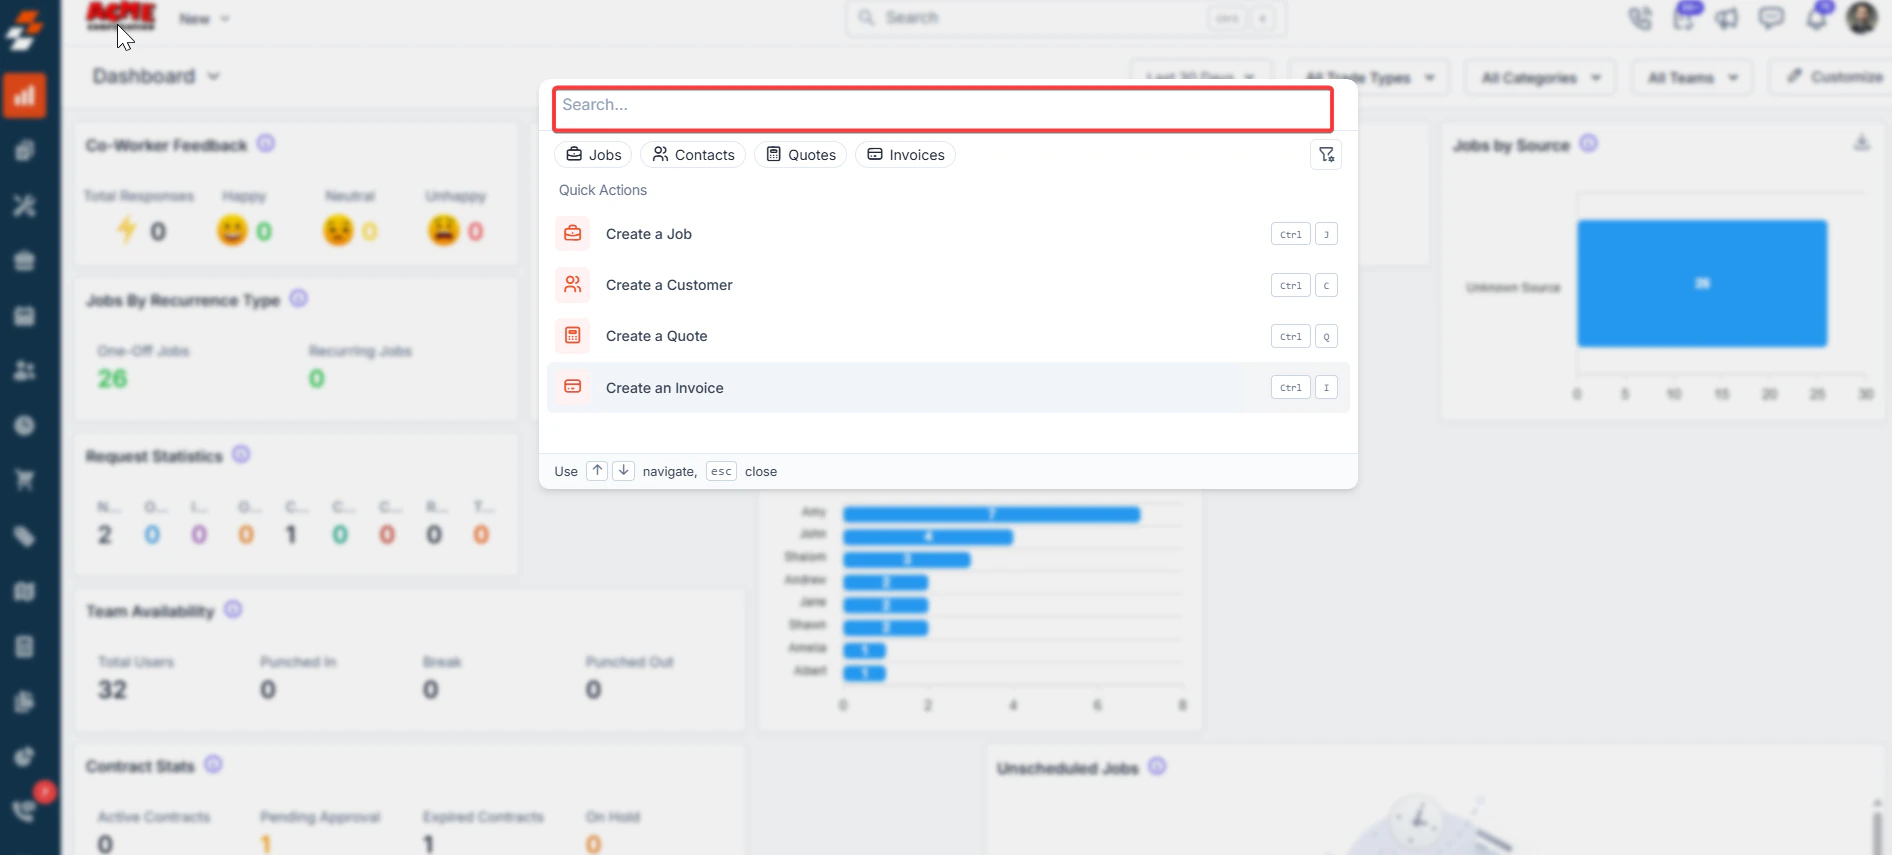Click the app logo atop the sidebar
The width and height of the screenshot is (1892, 855).
point(24,30)
